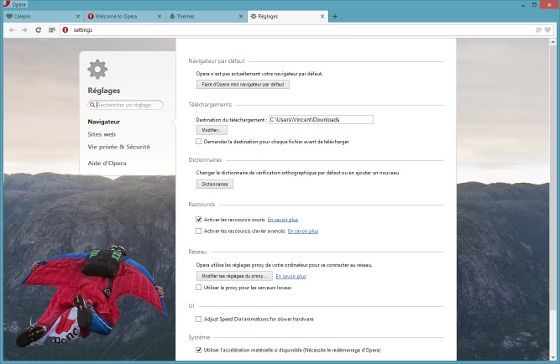The width and height of the screenshot is (560, 364).
Task: Enable advanced keyboard shortcuts checkbox
Action: tap(199, 231)
